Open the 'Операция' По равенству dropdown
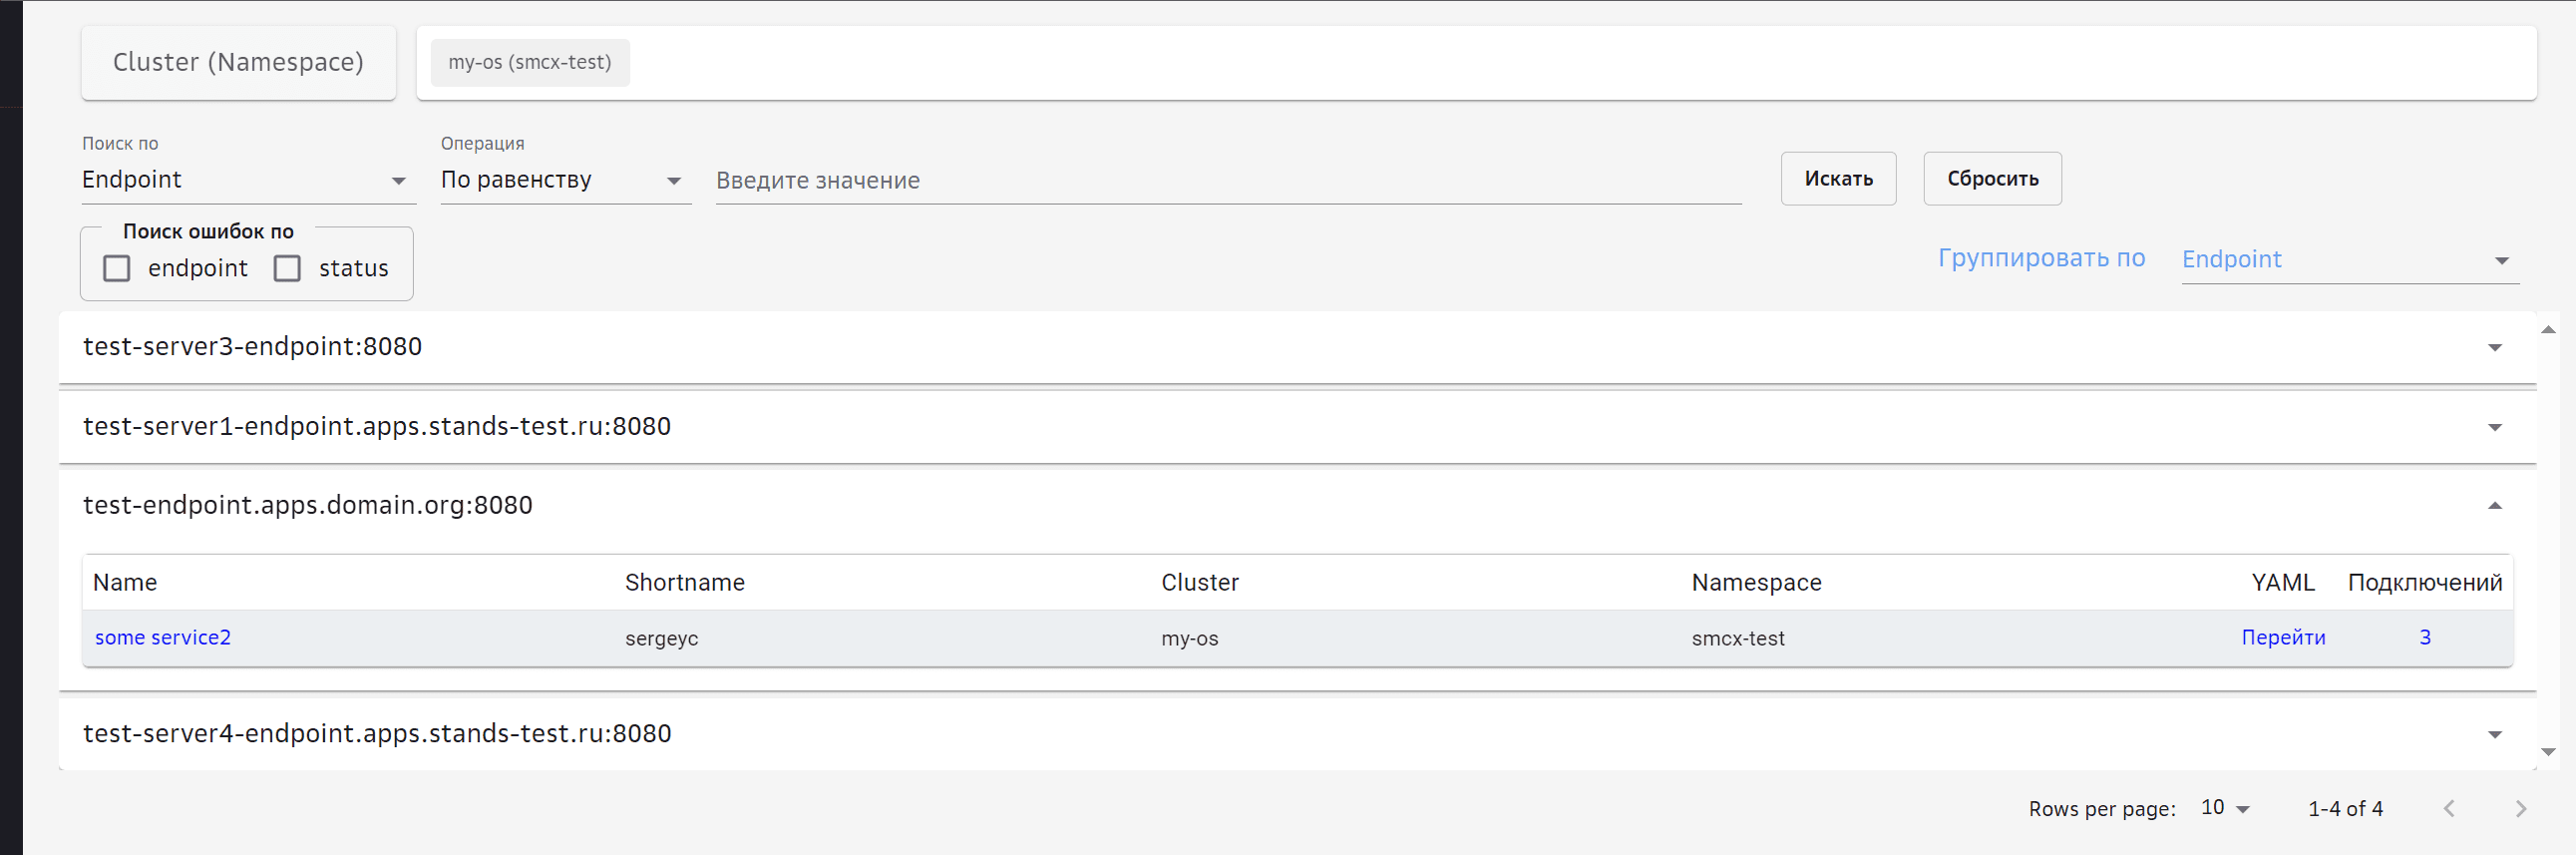The height and width of the screenshot is (855, 2576). click(562, 180)
